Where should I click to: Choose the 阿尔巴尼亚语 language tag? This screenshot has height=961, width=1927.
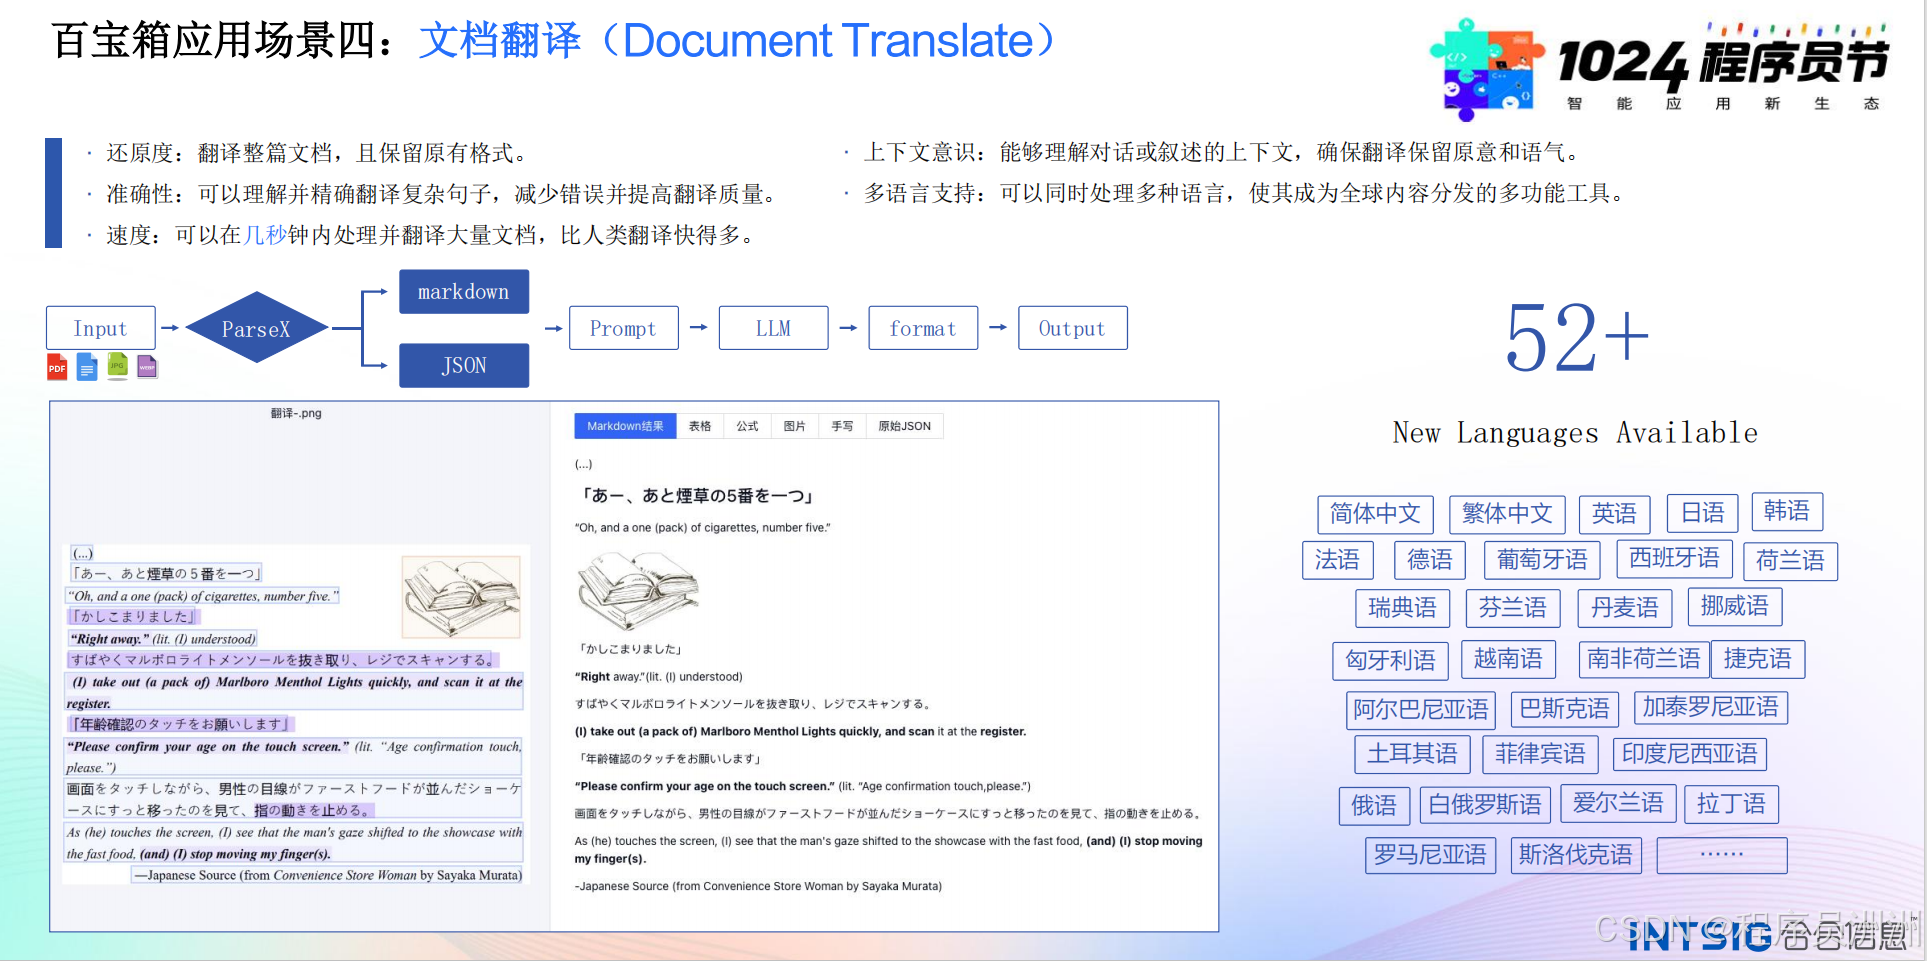(1421, 710)
